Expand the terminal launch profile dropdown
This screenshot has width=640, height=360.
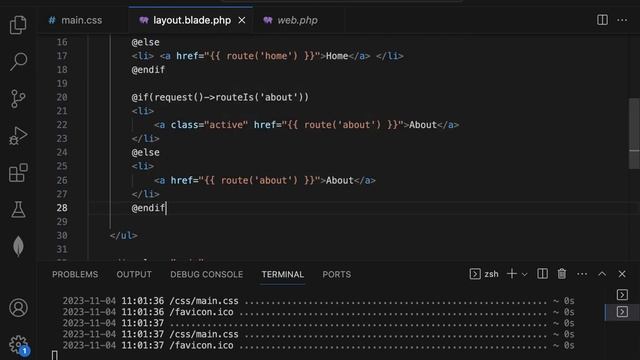click(524, 274)
